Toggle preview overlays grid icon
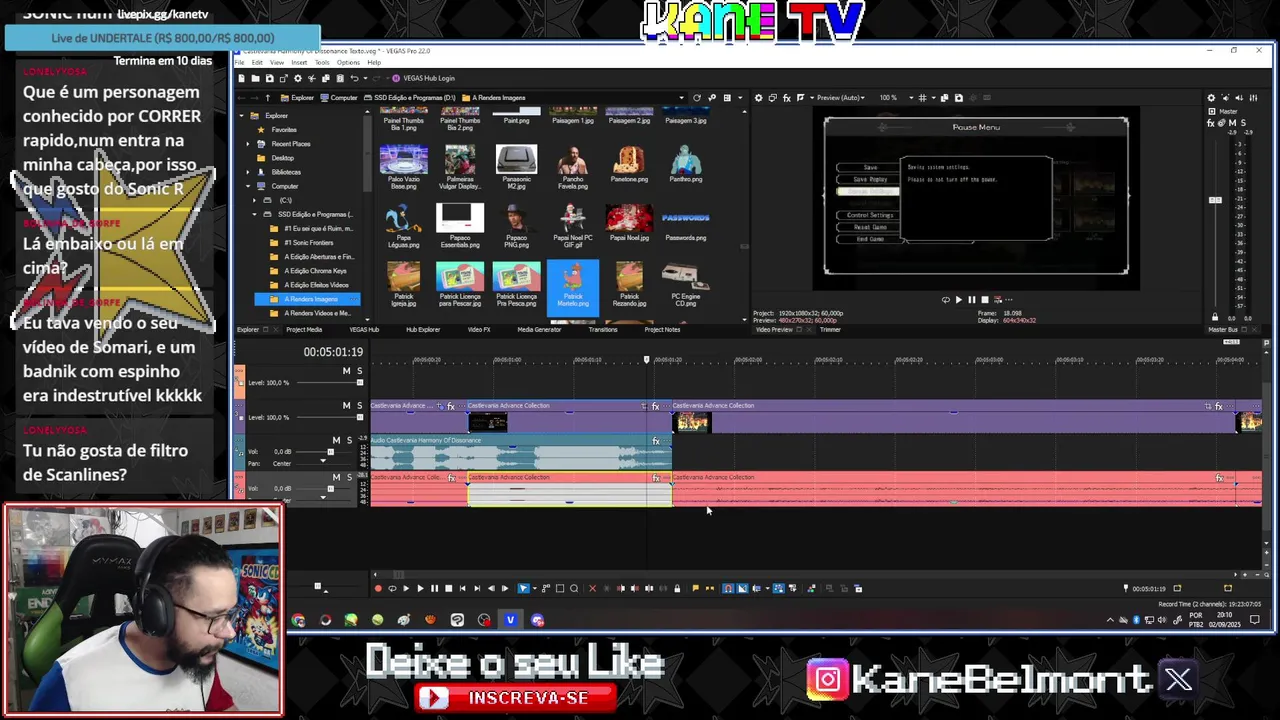 923,98
